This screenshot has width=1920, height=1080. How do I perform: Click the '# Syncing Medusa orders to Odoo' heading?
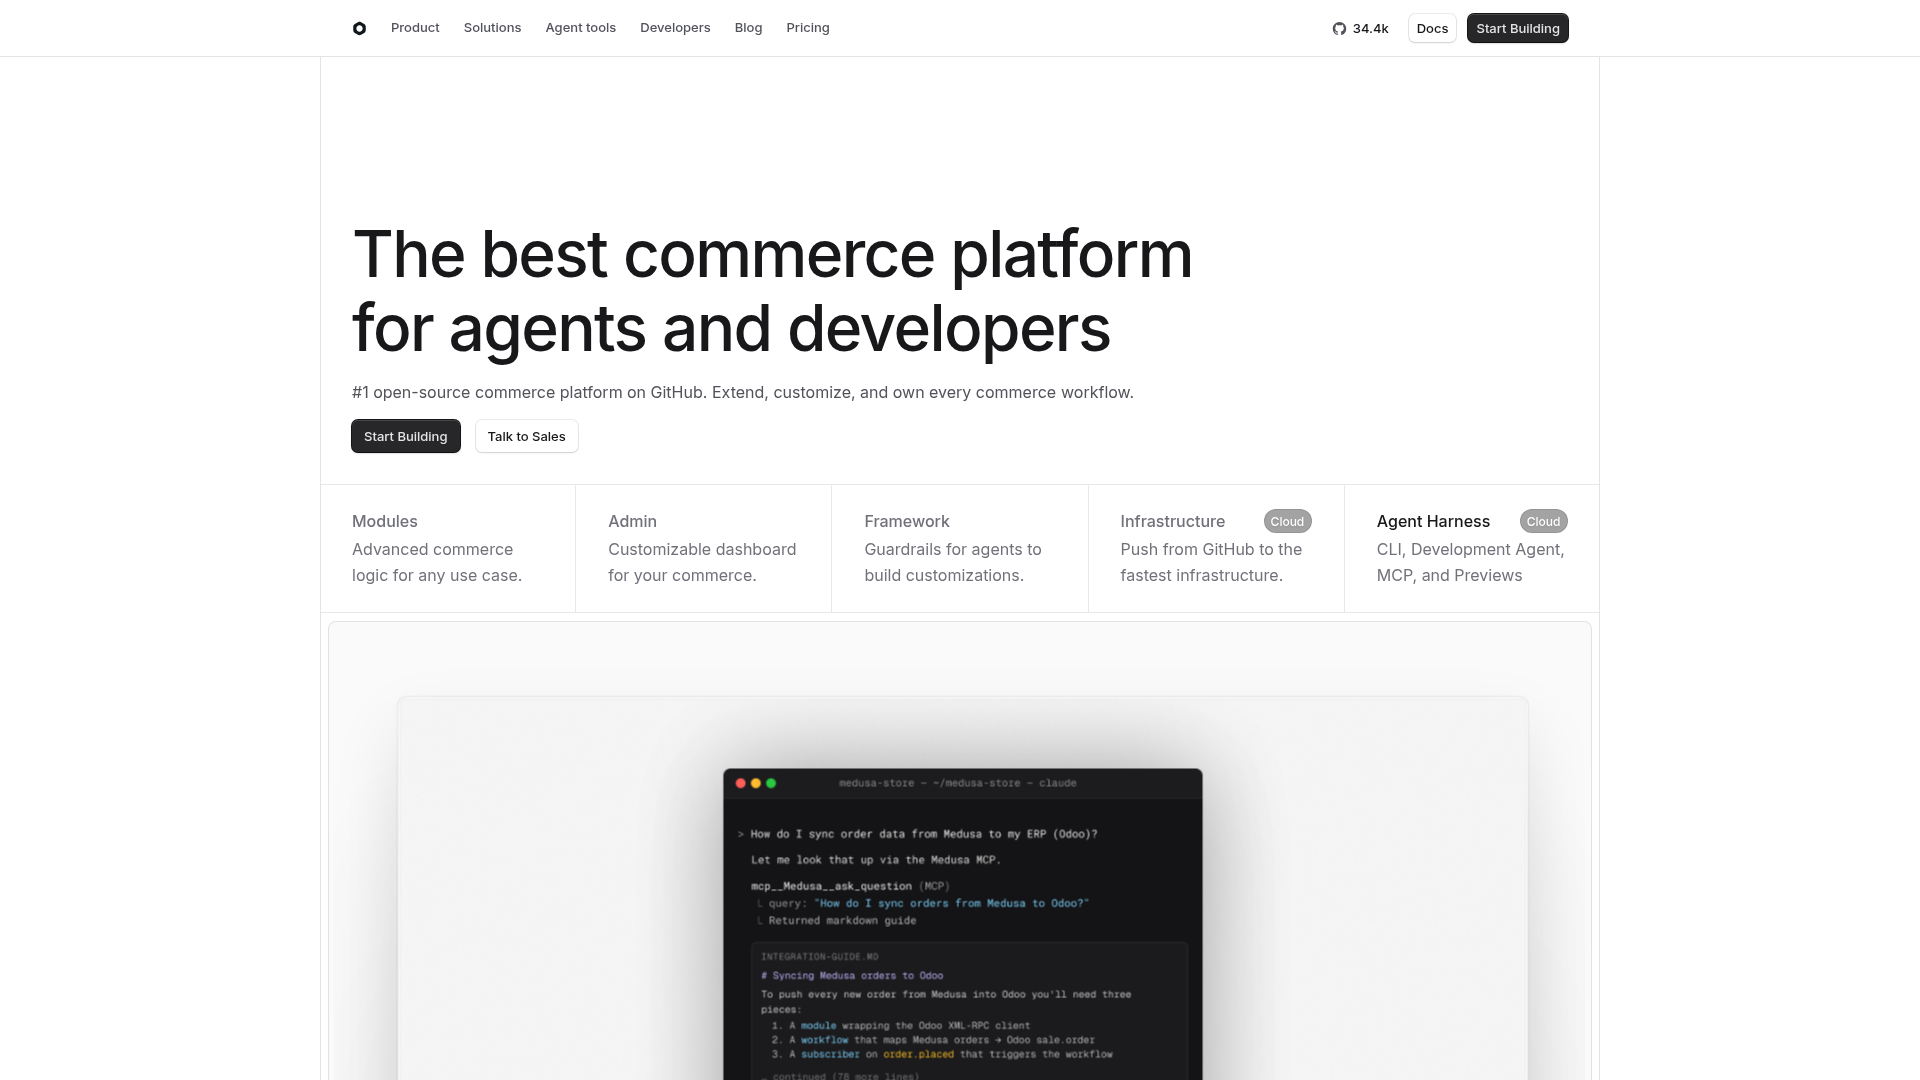pos(852,976)
